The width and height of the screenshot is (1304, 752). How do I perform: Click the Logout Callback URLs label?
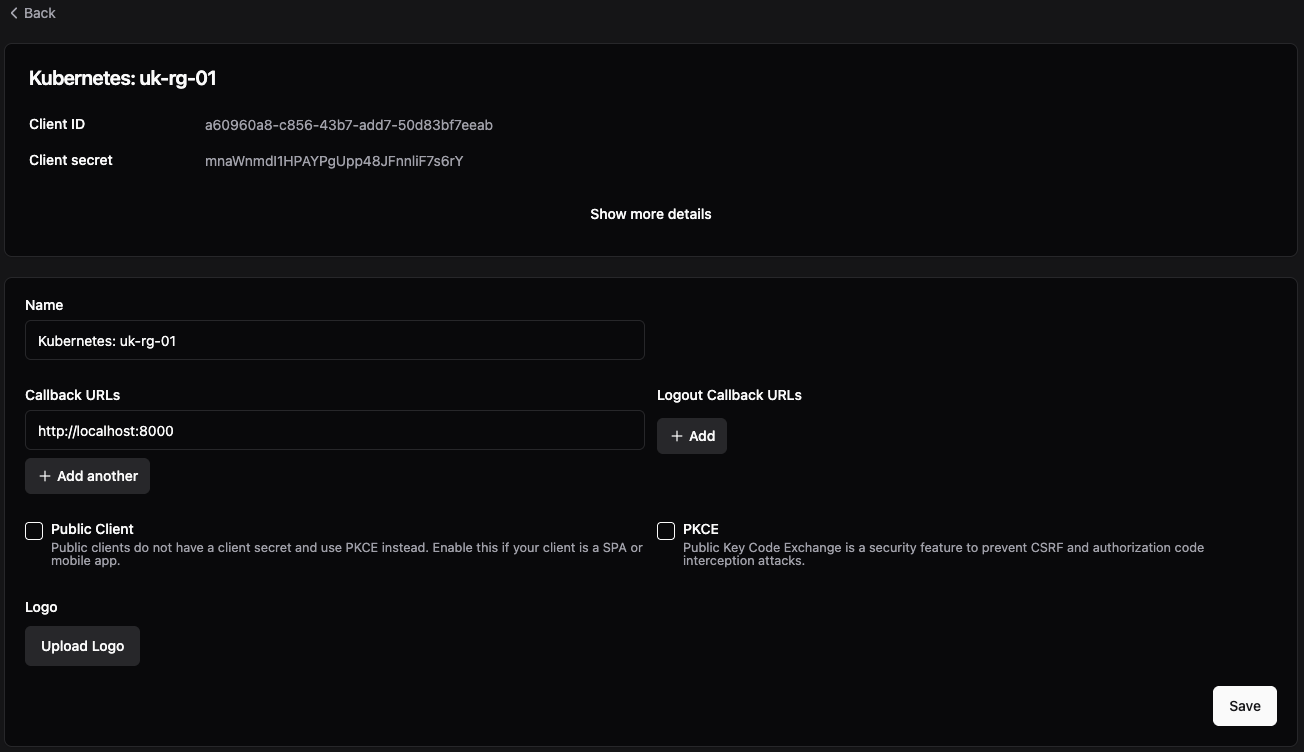click(x=729, y=395)
